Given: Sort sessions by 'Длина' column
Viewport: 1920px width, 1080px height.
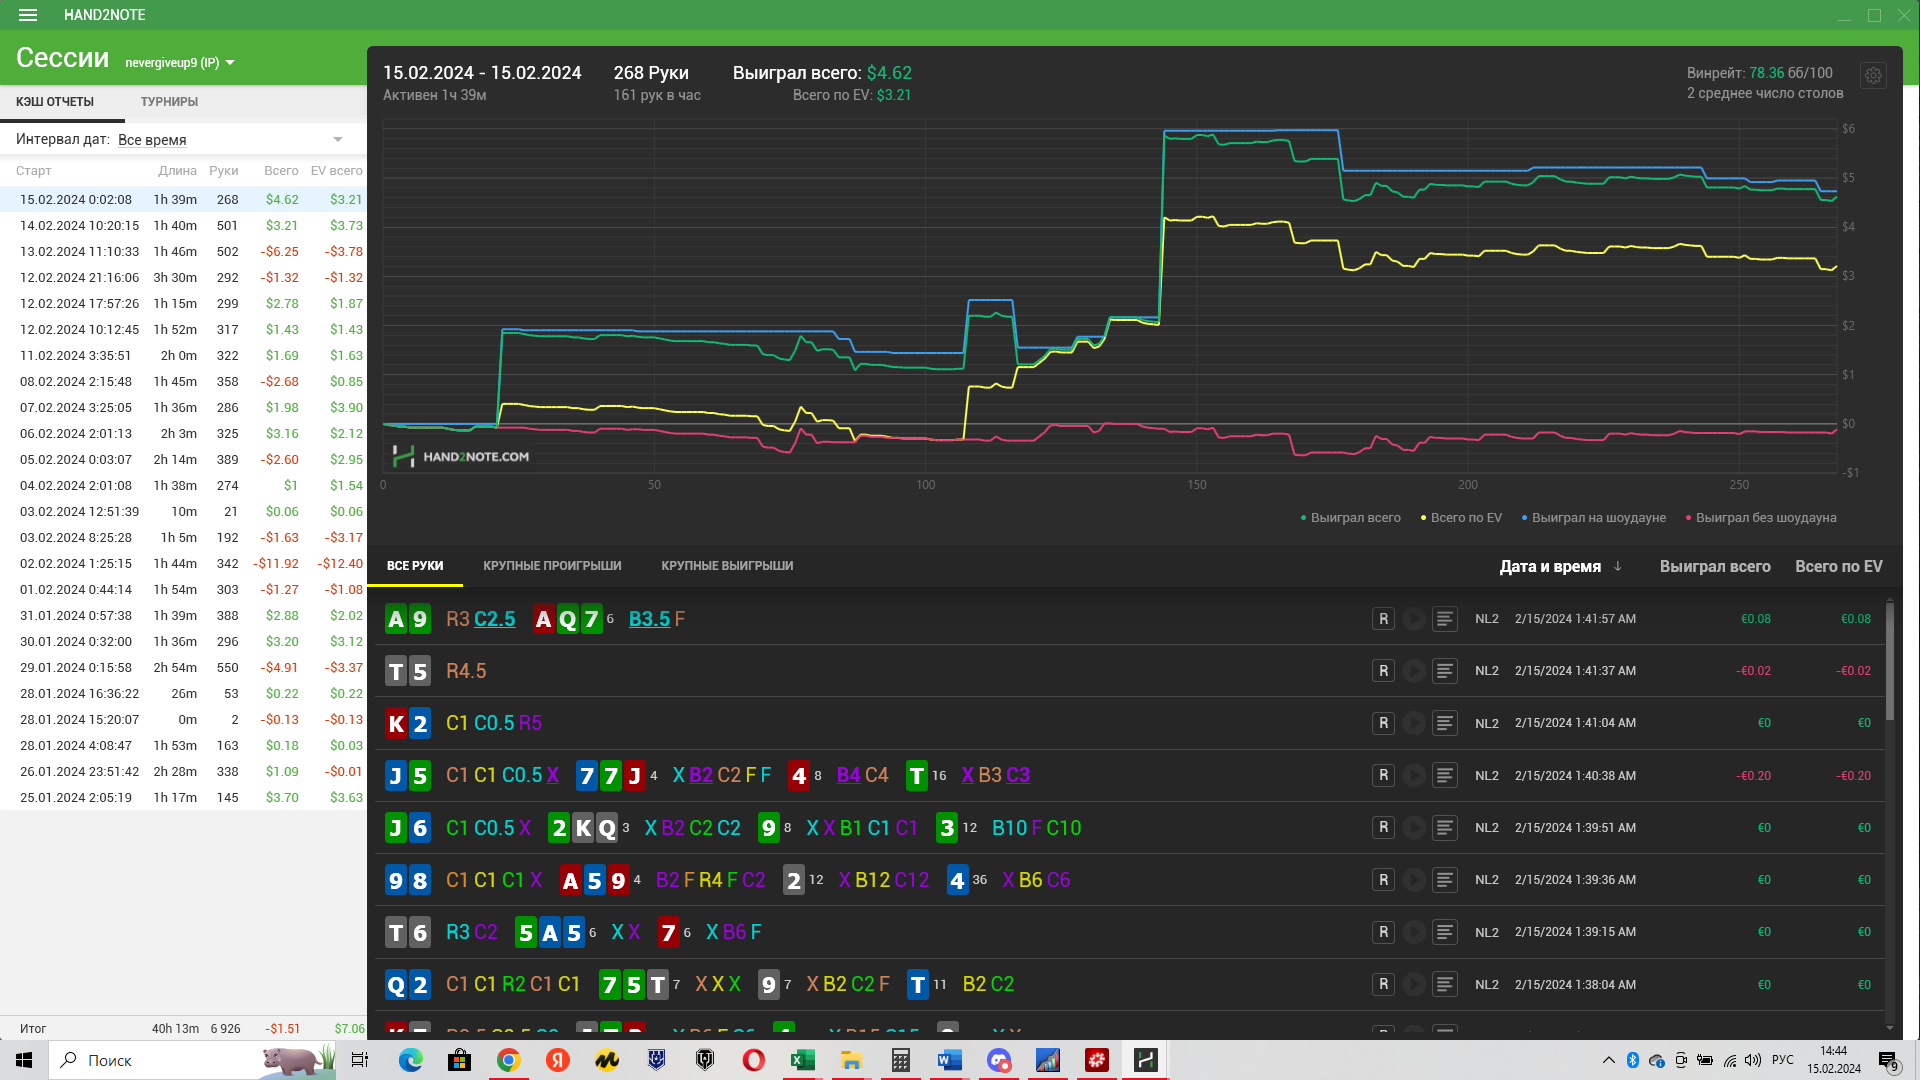Looking at the screenshot, I should pos(177,171).
